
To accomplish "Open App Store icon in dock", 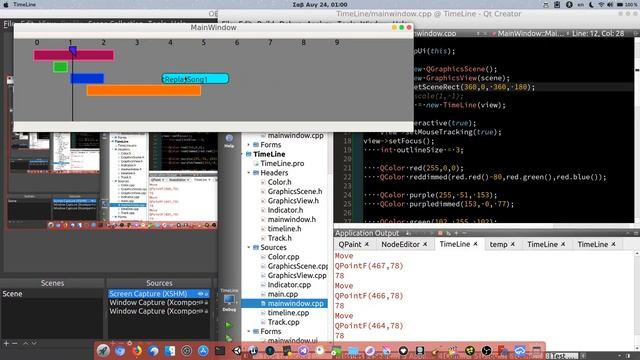I will [203, 350].
